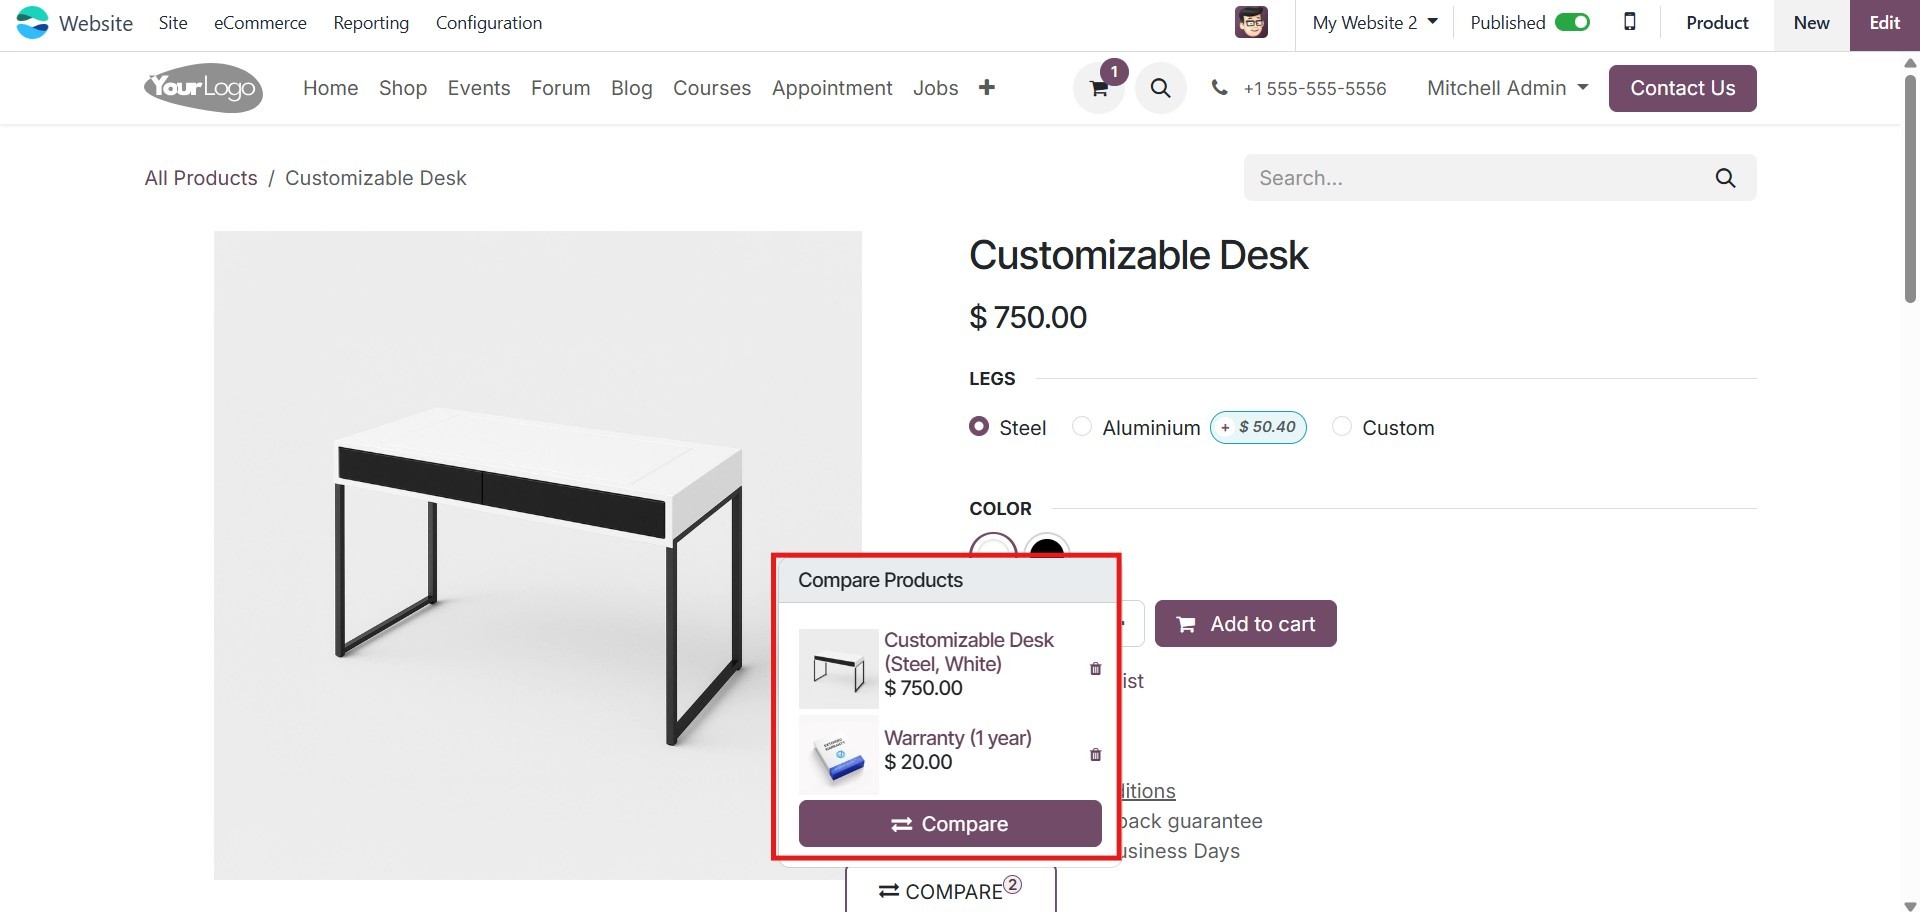Open the user avatar icon in top bar
The height and width of the screenshot is (912, 1920).
(1251, 22)
